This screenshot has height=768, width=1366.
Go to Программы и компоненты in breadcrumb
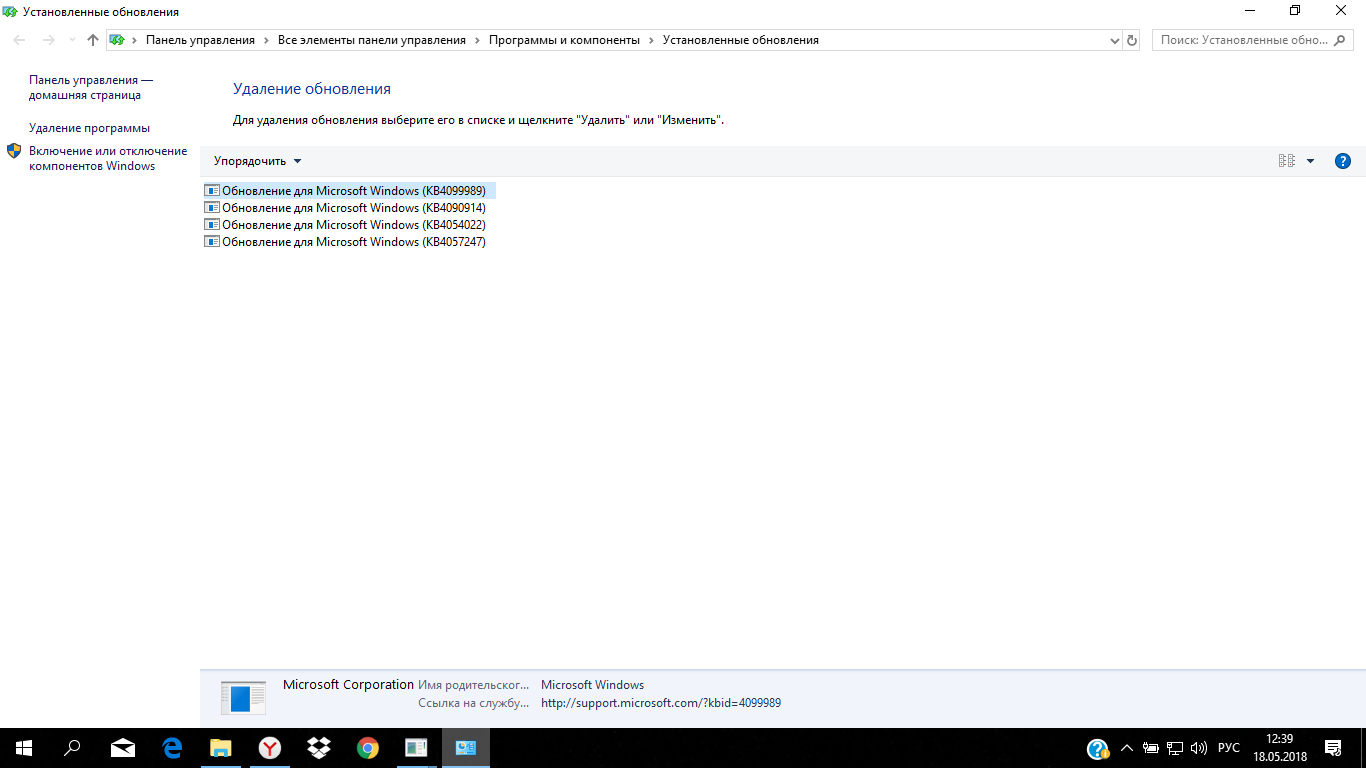tap(564, 40)
